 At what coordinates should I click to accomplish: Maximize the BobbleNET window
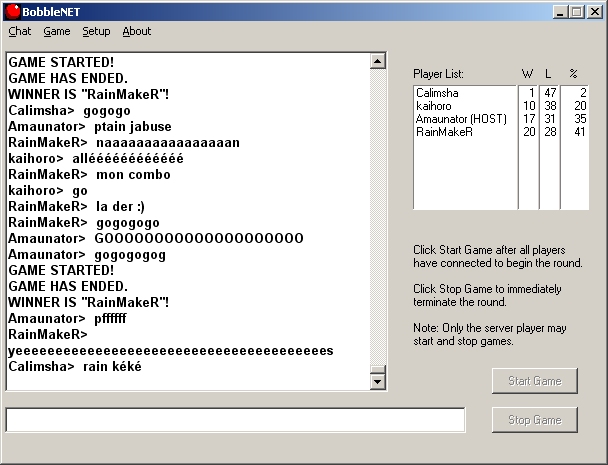tap(579, 11)
